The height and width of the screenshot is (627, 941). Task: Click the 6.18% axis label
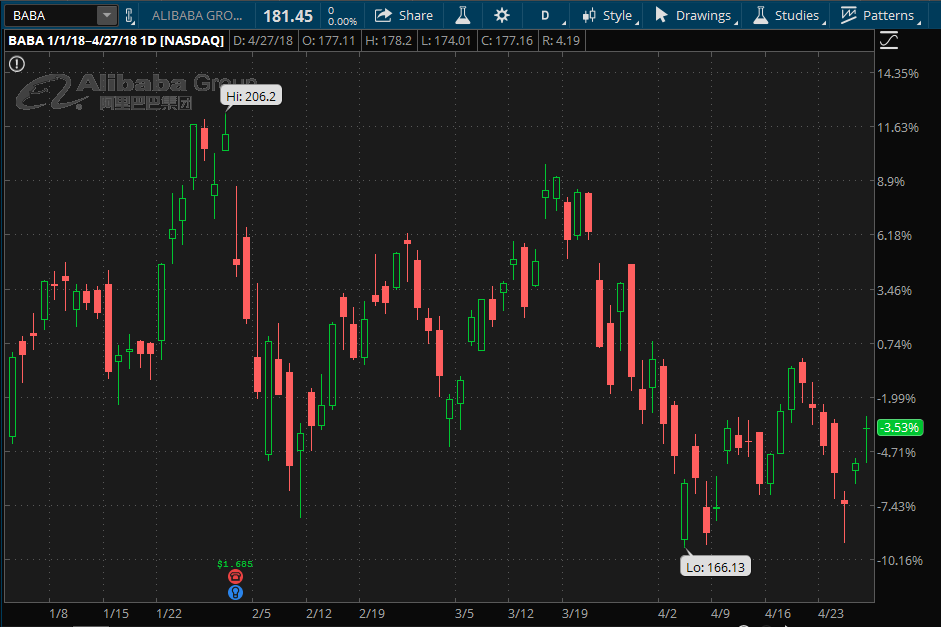tap(894, 236)
